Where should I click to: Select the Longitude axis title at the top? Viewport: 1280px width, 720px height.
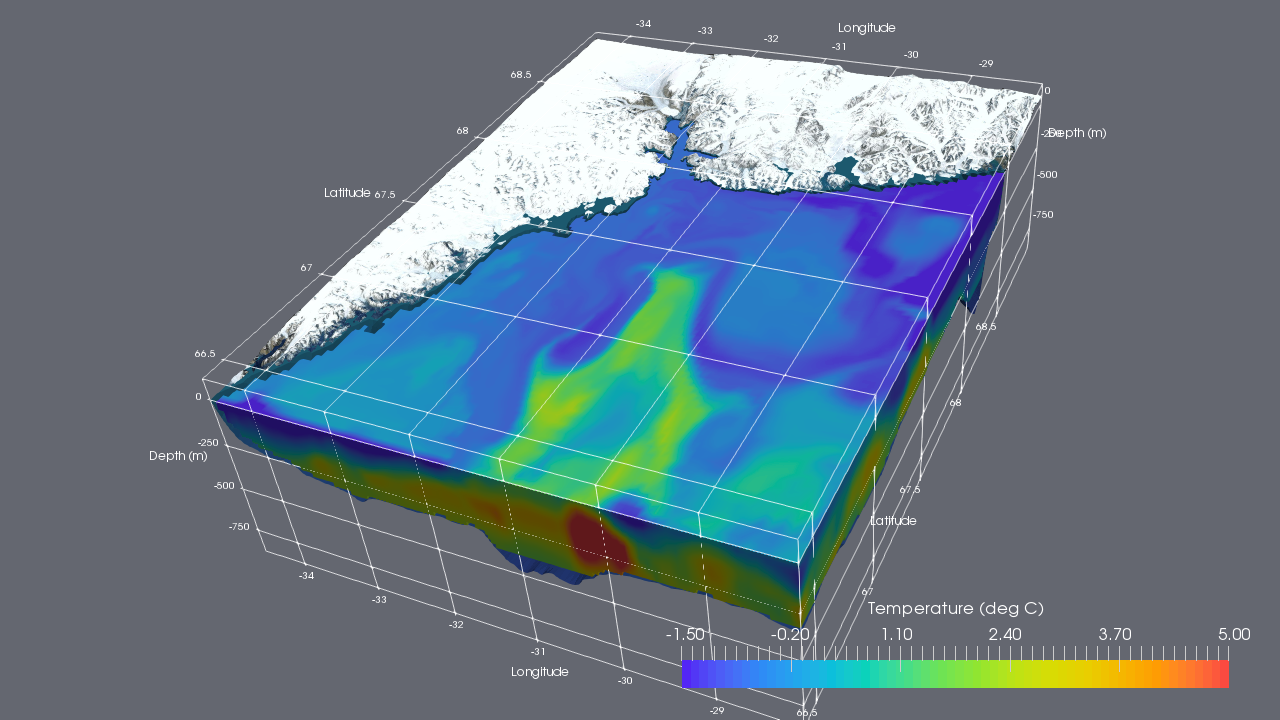[x=866, y=28]
